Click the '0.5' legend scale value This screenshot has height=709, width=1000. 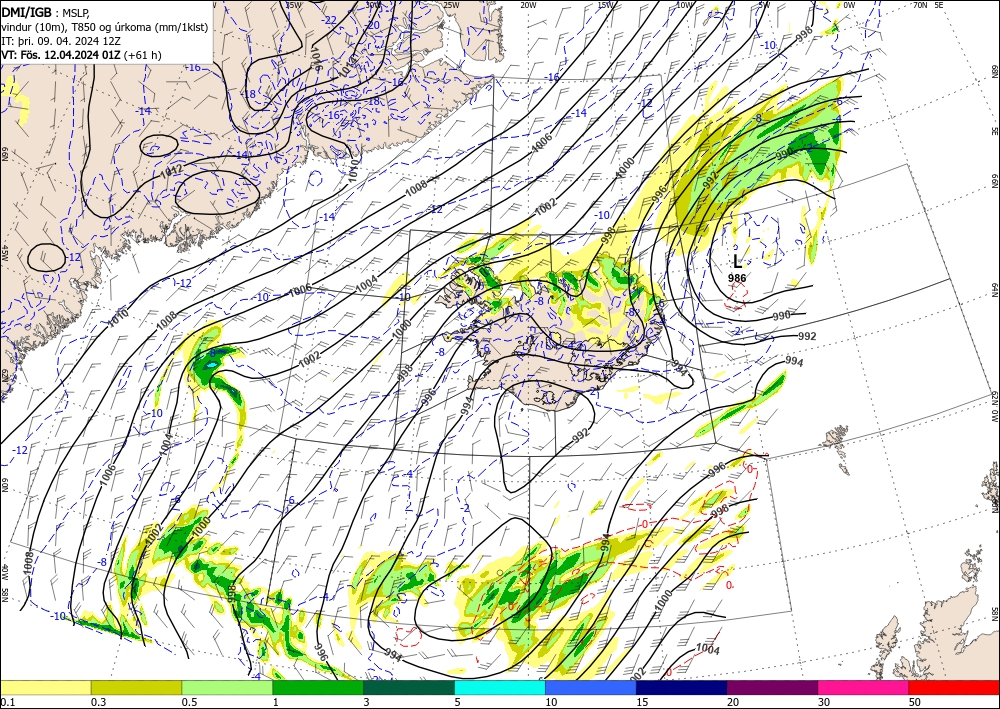(189, 702)
